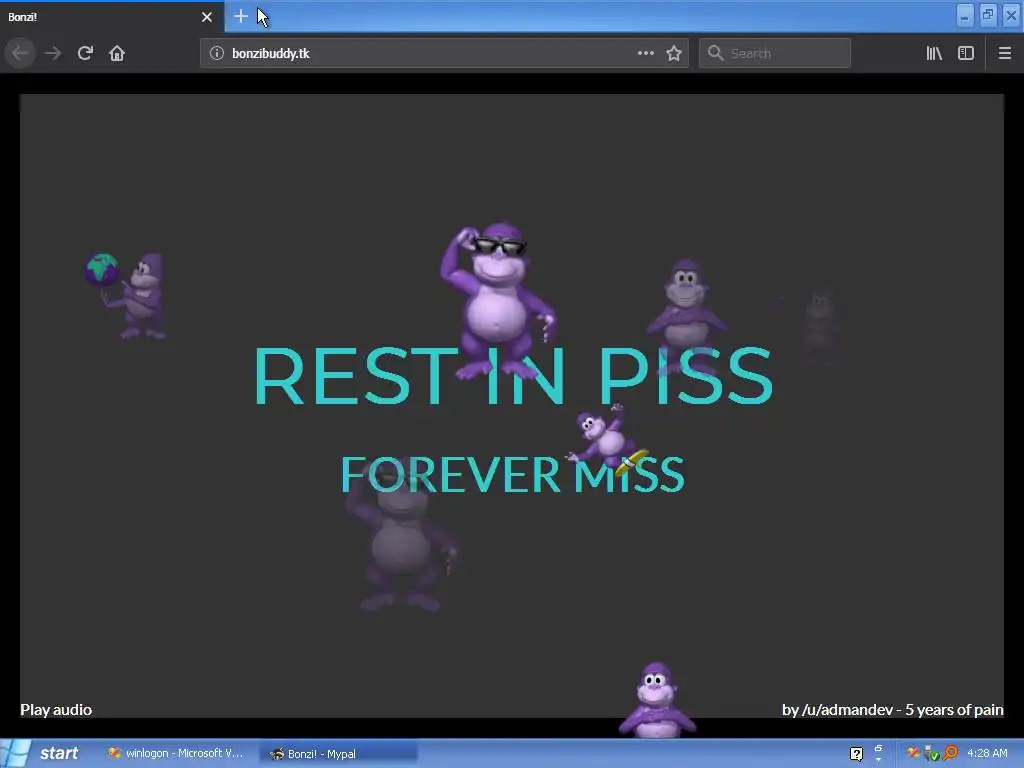Screen dimensions: 1024x768
Task: Open the browser hamburger menu
Action: (x=1005, y=53)
